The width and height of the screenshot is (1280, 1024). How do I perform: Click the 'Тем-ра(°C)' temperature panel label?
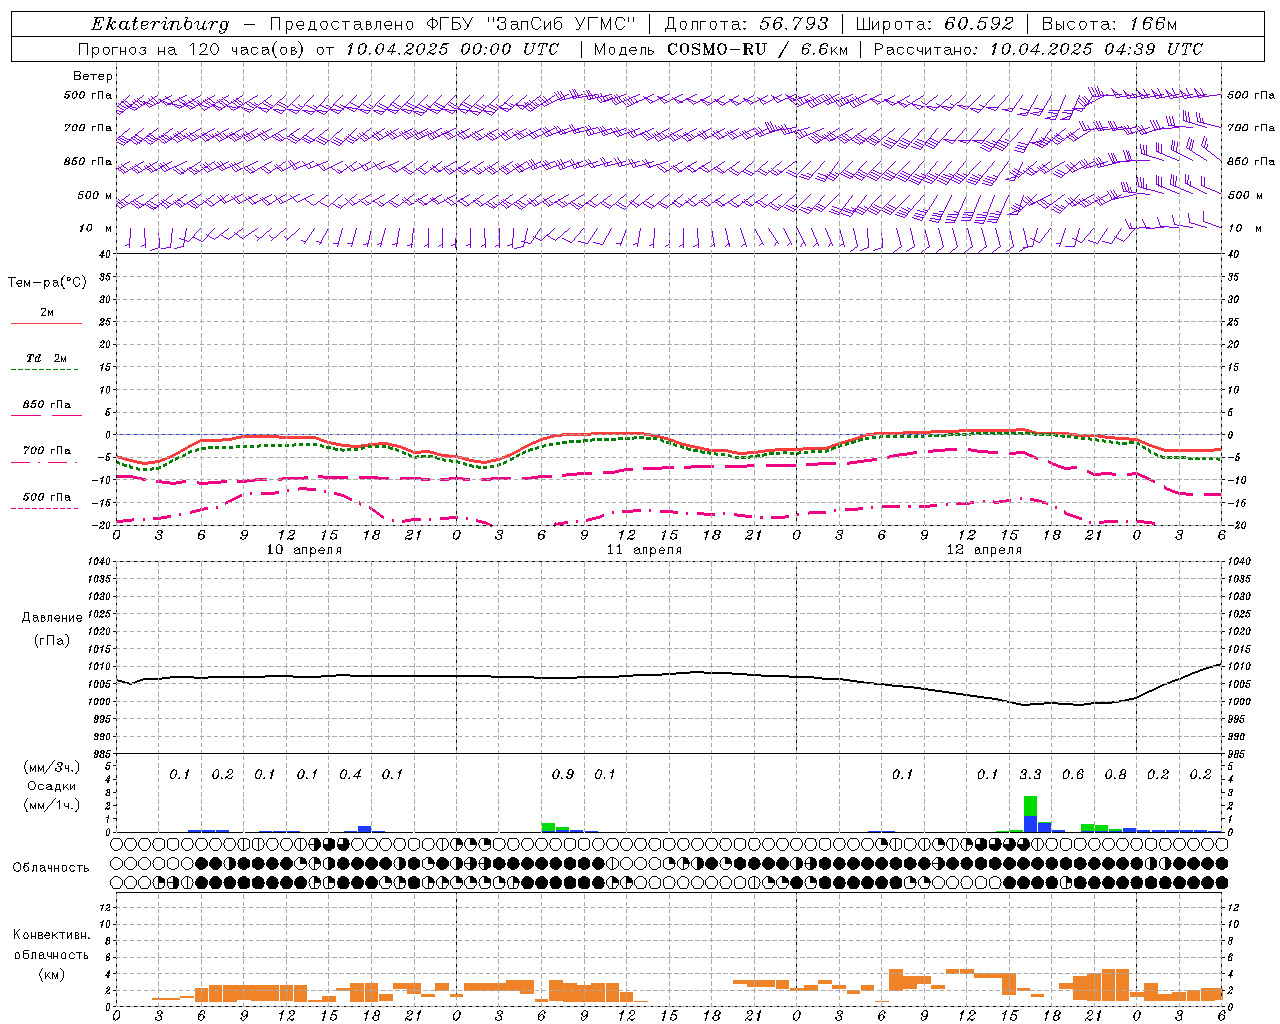click(x=47, y=283)
